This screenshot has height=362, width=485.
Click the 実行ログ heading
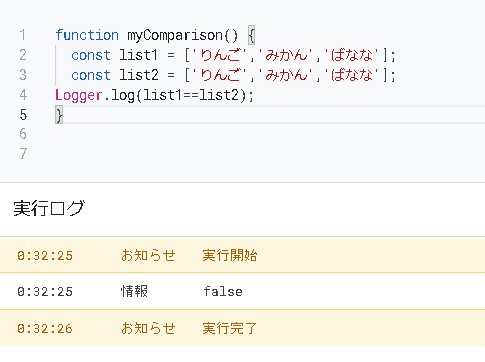49,209
